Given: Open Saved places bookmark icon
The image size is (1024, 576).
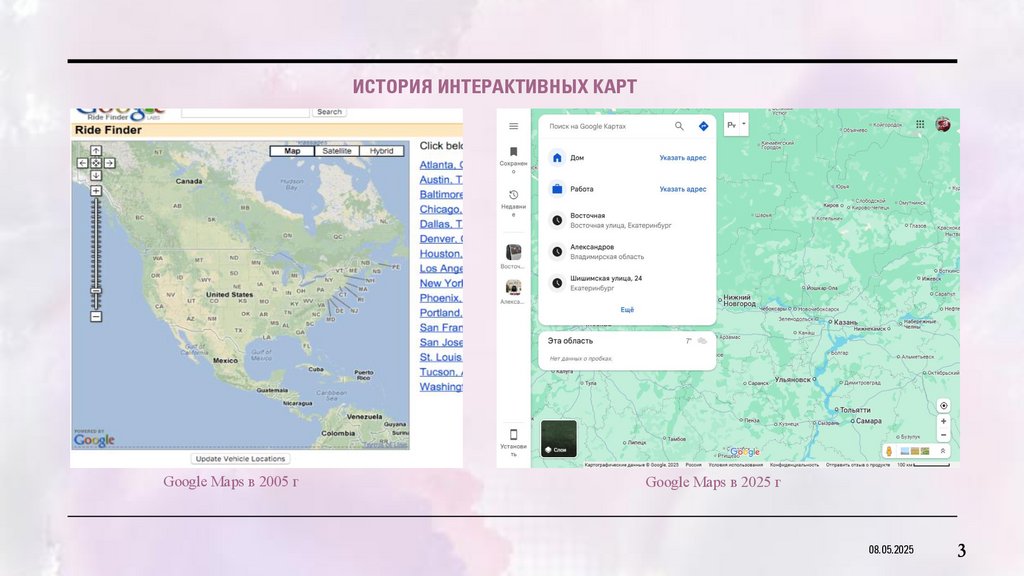Looking at the screenshot, I should pos(513,152).
